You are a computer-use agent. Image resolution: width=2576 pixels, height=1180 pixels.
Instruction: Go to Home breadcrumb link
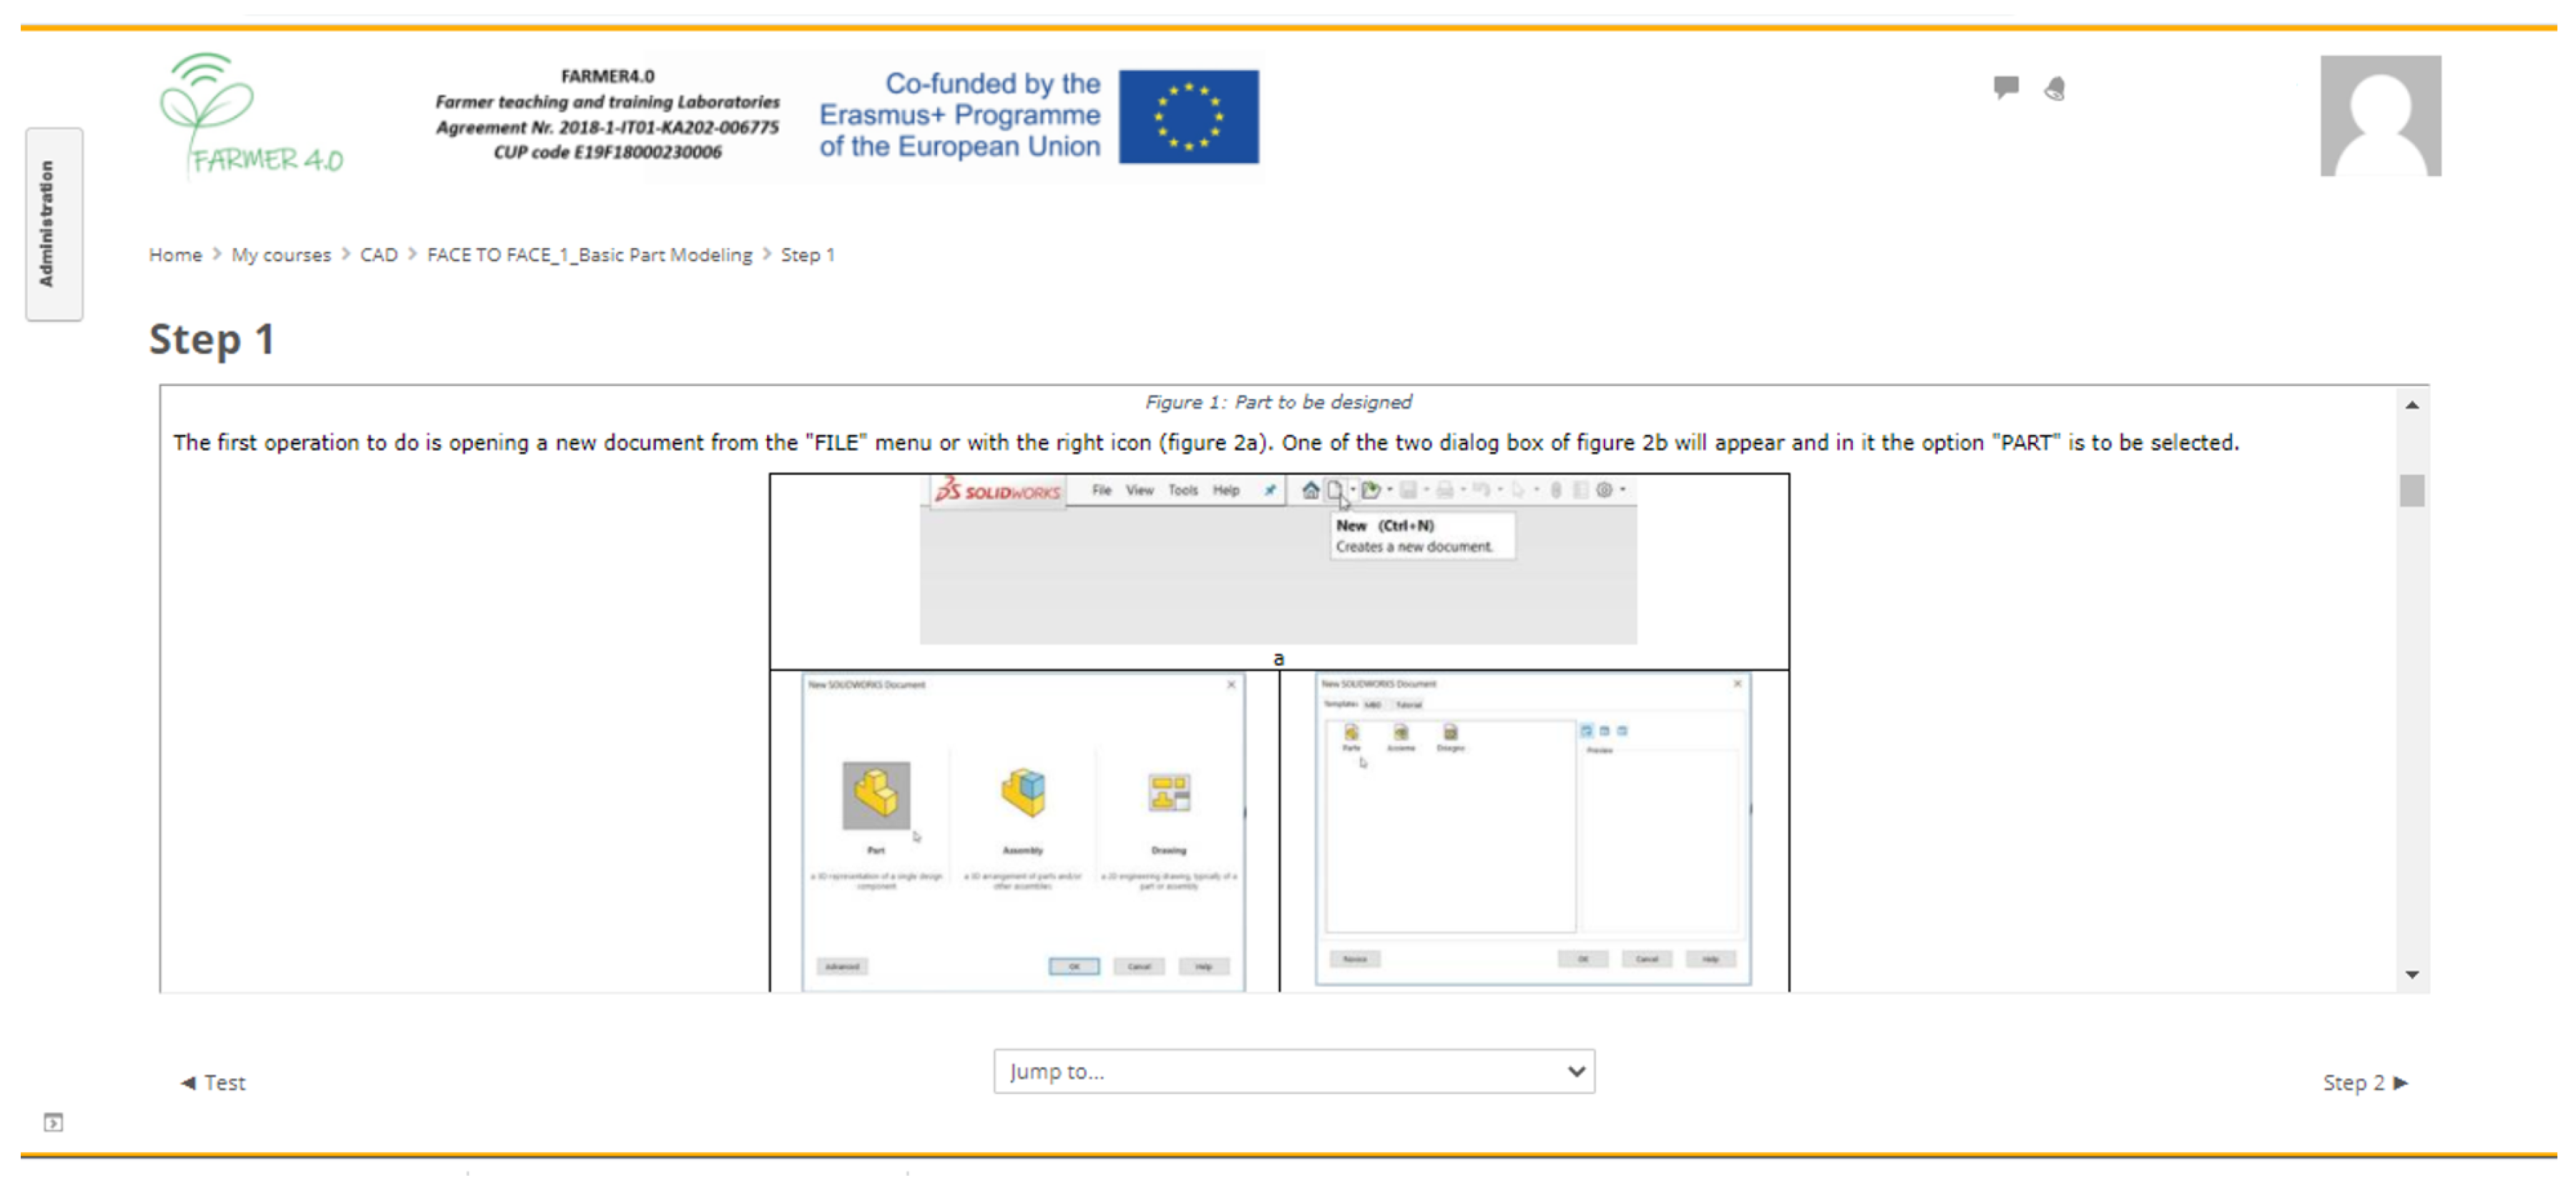[x=175, y=255]
